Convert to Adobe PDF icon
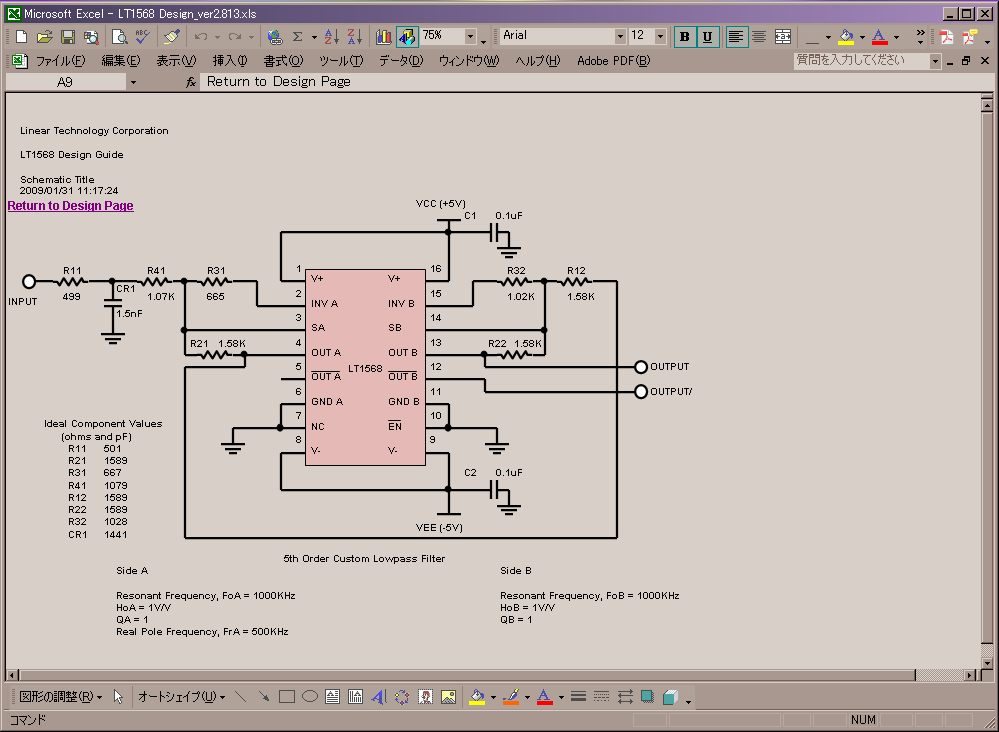 click(x=947, y=36)
